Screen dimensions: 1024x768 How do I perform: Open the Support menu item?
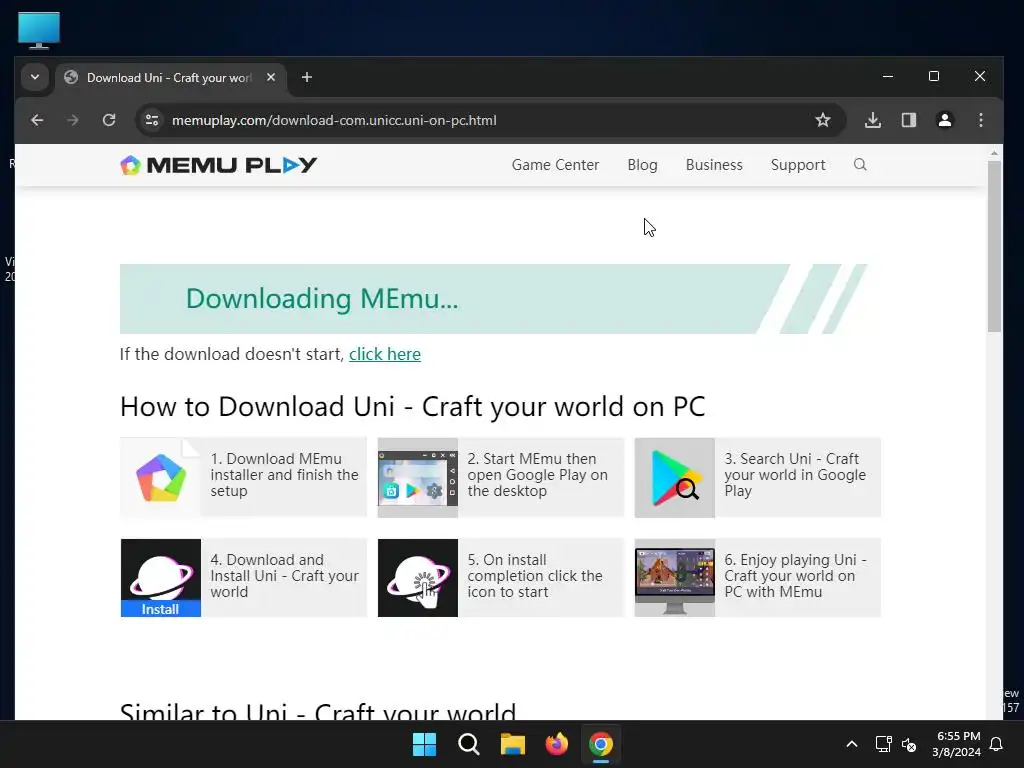(x=798, y=165)
